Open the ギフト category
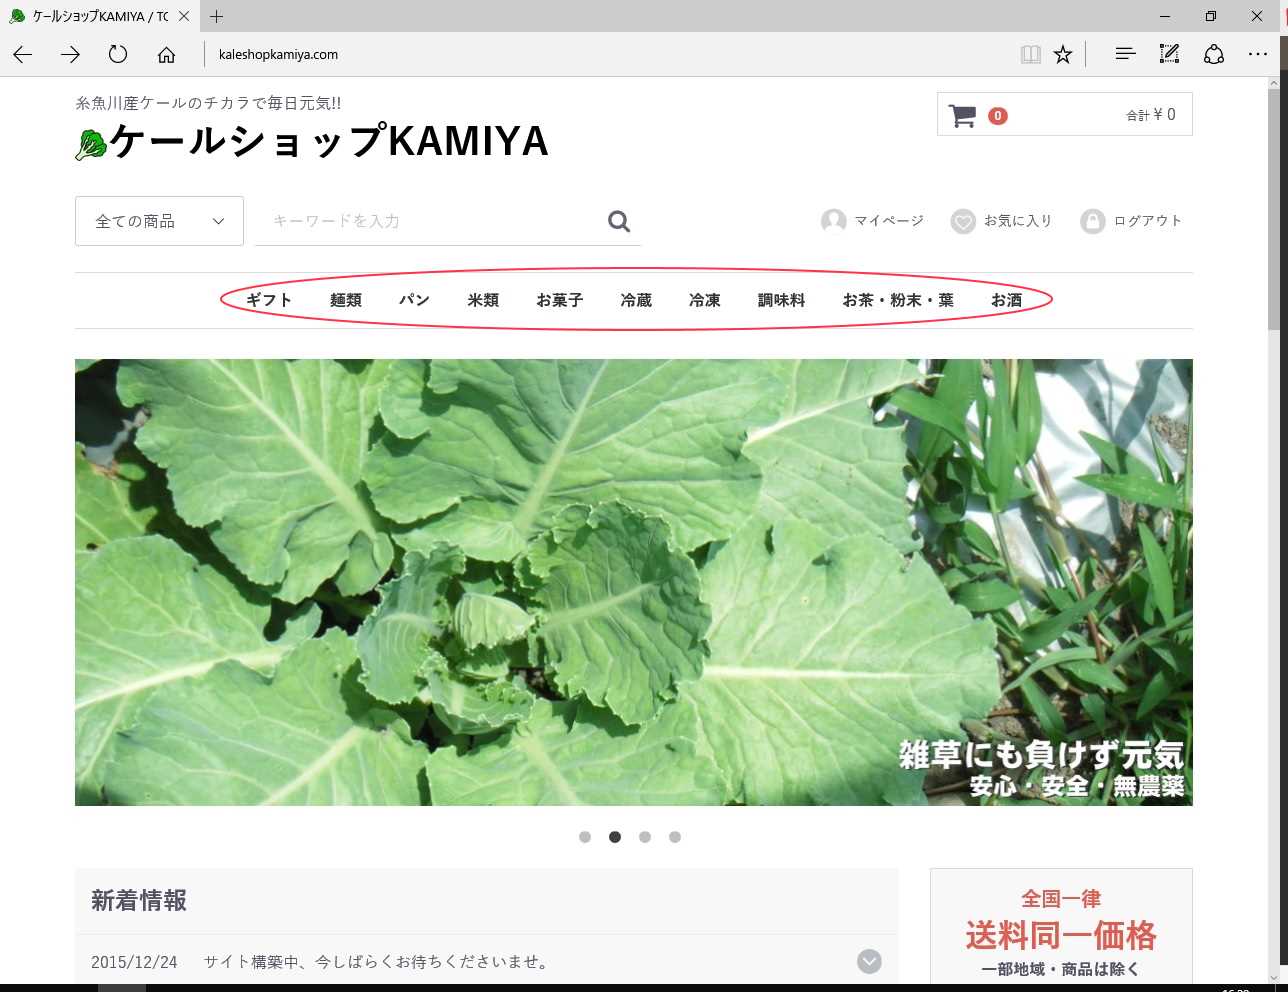Image resolution: width=1288 pixels, height=992 pixels. [x=268, y=300]
